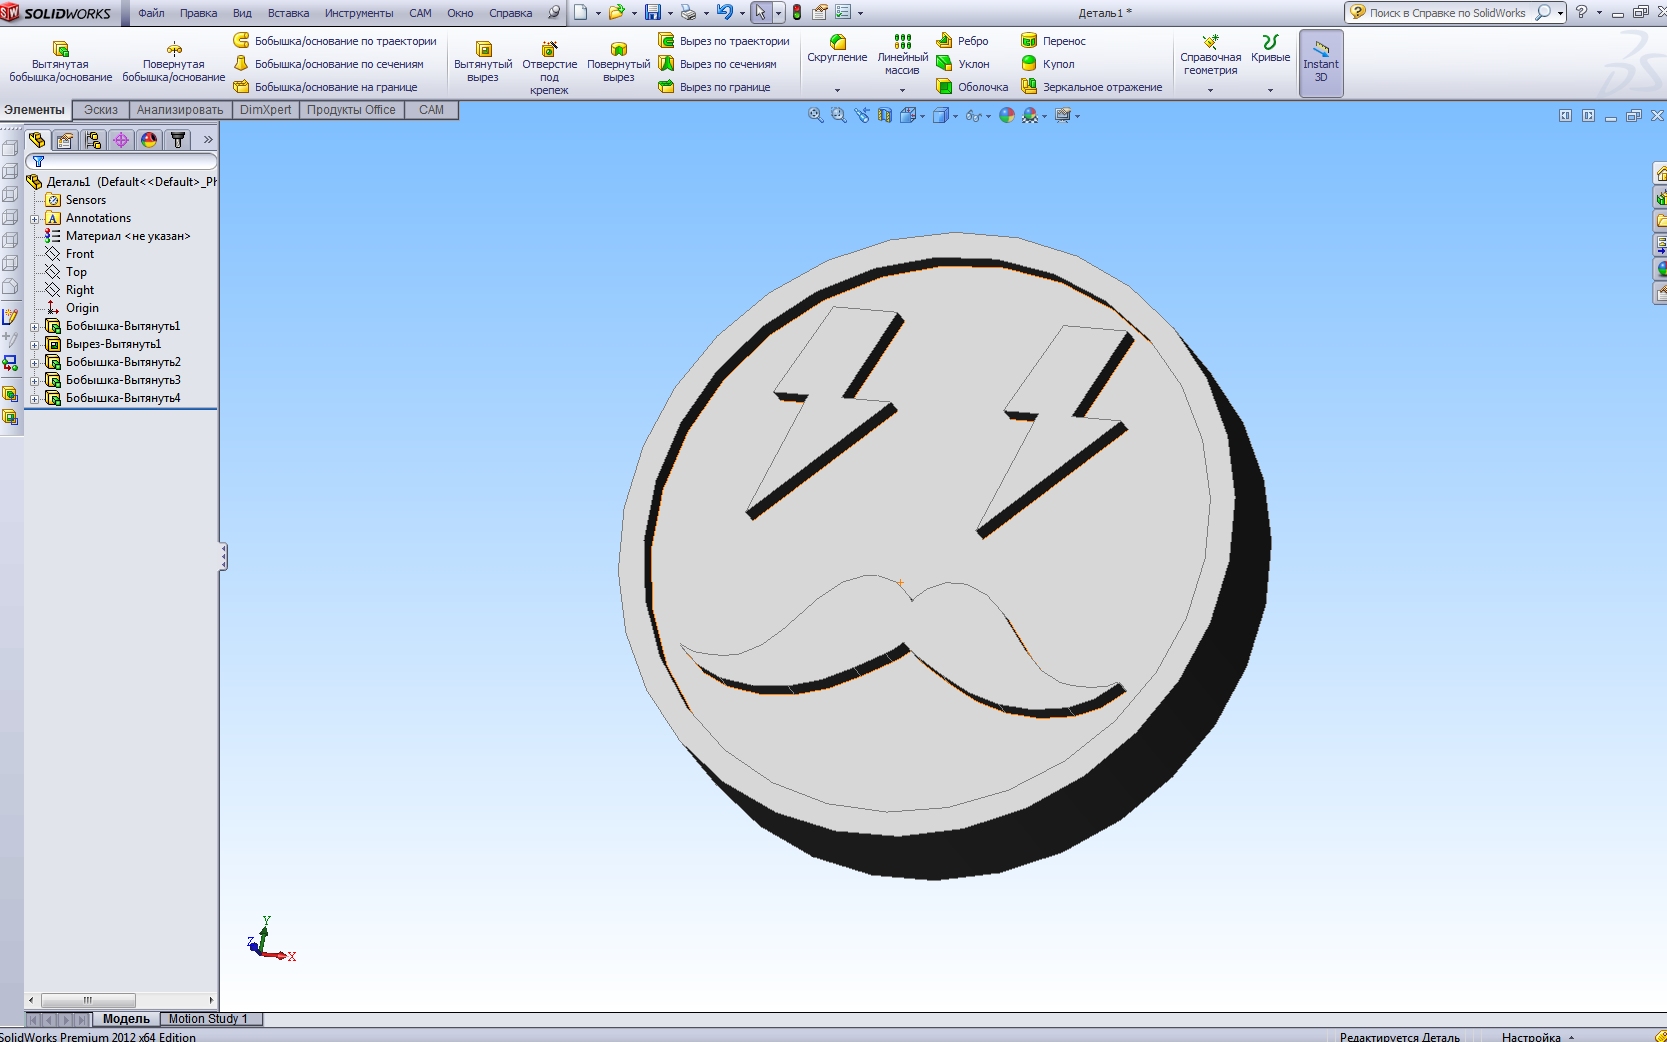Select the Front plane in the tree
1667x1042 pixels.
click(79, 255)
